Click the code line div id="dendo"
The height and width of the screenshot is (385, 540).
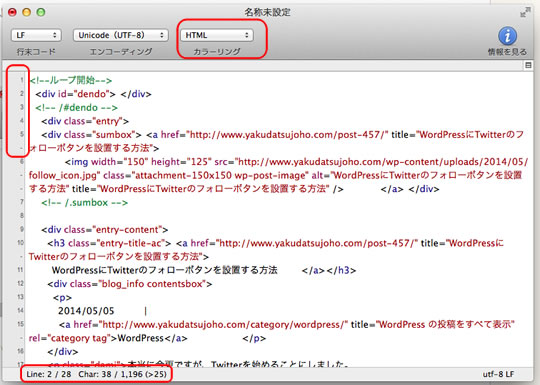pos(93,94)
